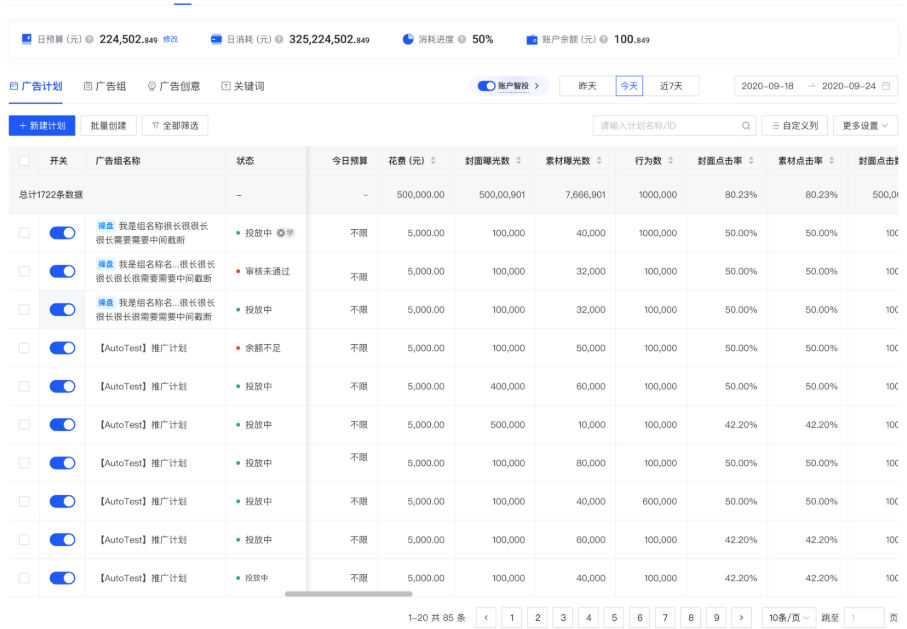Click 修改 link beside daily budget
This screenshot has height=629, width=907.
point(170,39)
